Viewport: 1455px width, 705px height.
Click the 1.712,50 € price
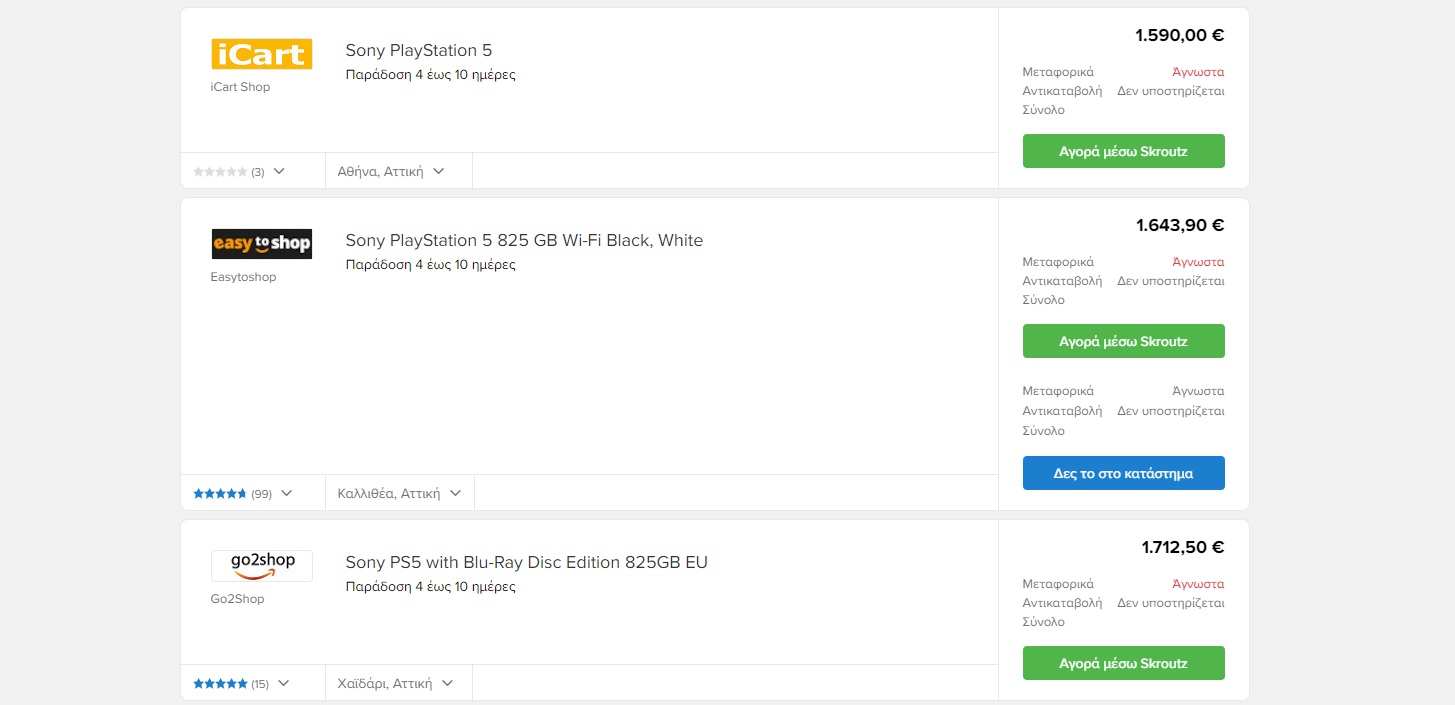click(x=1183, y=547)
